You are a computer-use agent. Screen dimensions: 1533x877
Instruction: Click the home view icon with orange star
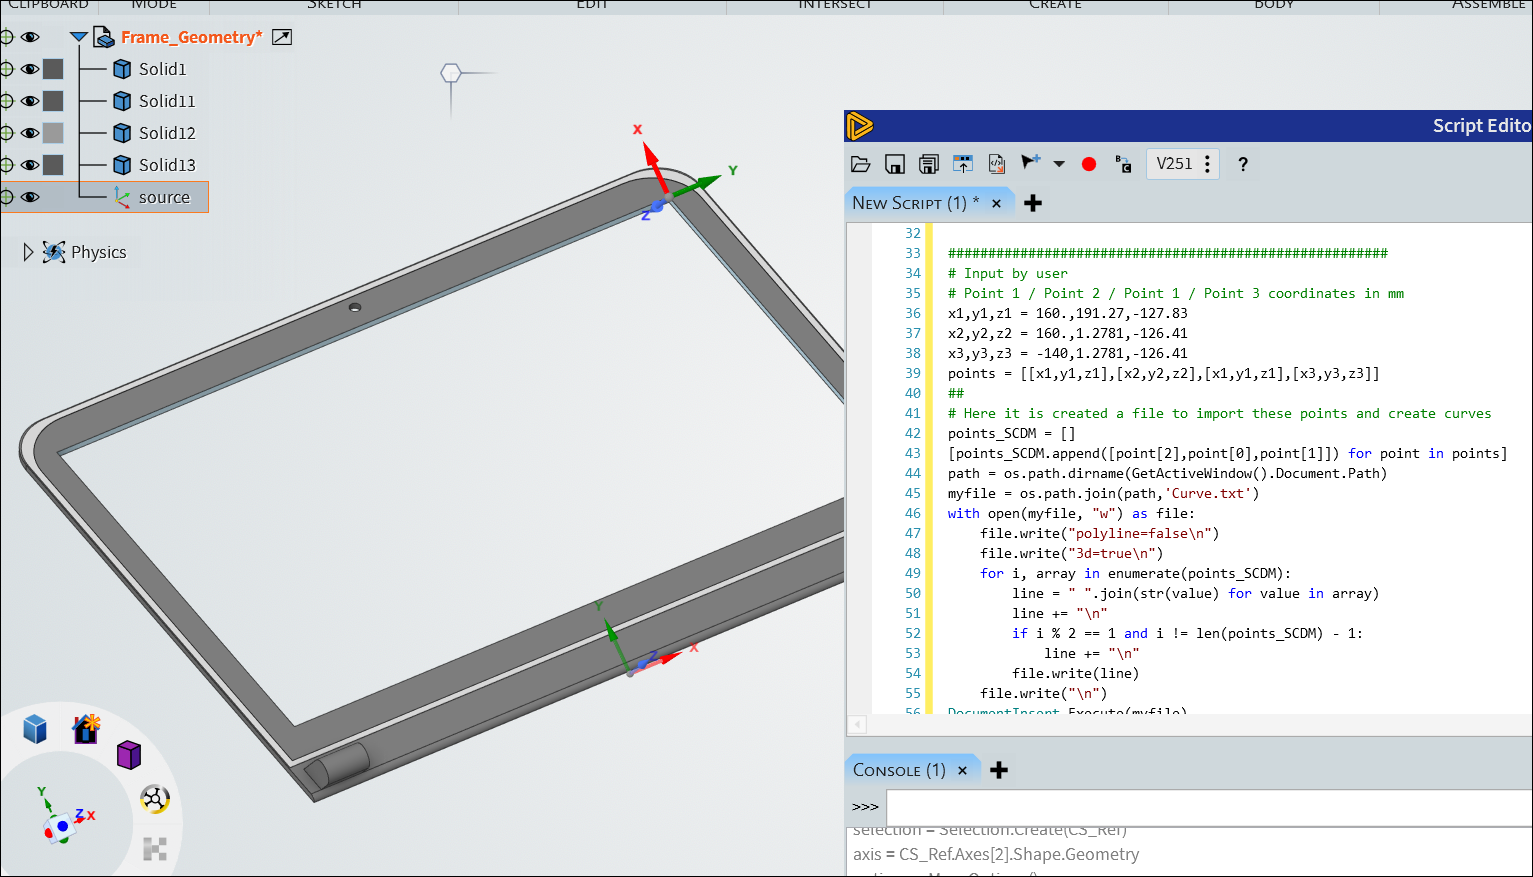pyautogui.click(x=86, y=728)
